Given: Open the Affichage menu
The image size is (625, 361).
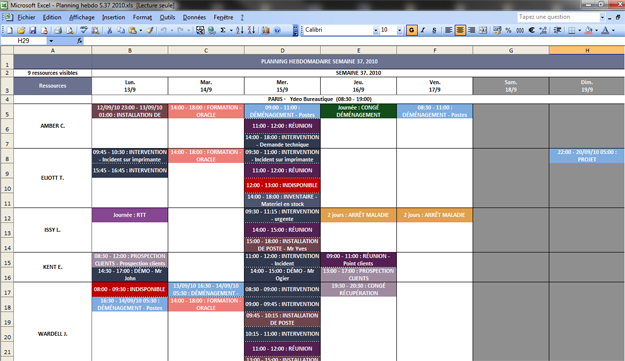Looking at the screenshot, I should 82,17.
